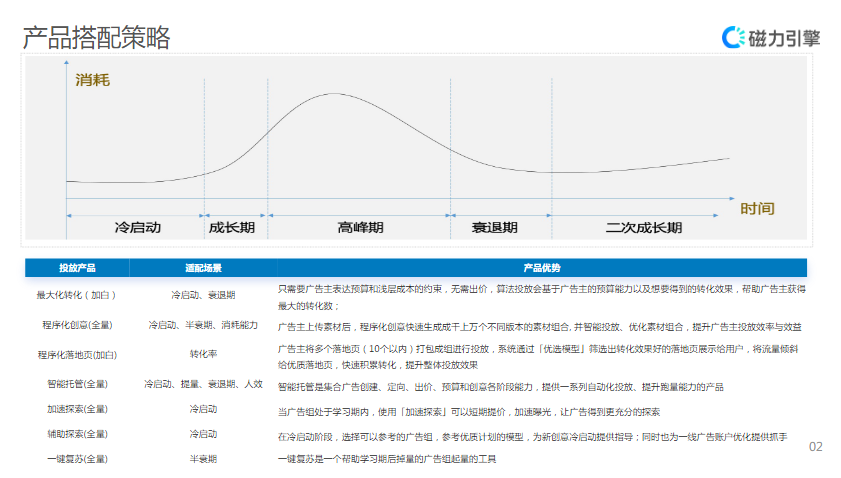Click the 磁力引擎 logo icon
The height and width of the screenshot is (478, 841).
[x=733, y=38]
